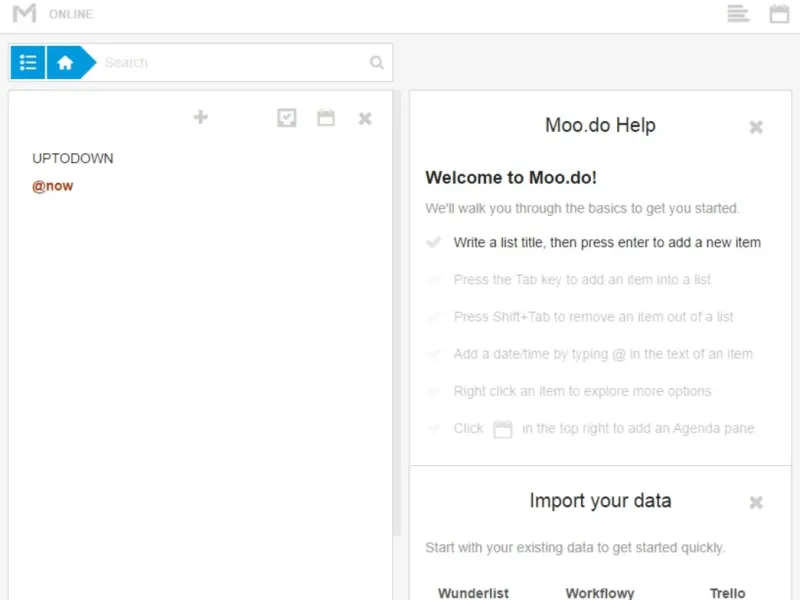800x600 pixels.
Task: Add a new item with plus icon
Action: pos(201,118)
